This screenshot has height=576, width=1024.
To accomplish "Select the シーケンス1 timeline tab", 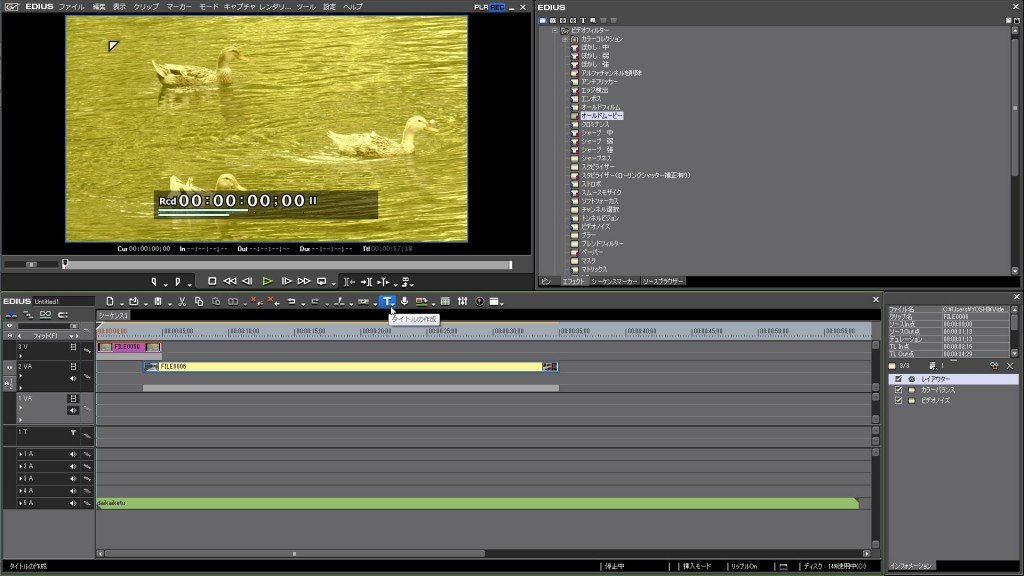I will [114, 315].
